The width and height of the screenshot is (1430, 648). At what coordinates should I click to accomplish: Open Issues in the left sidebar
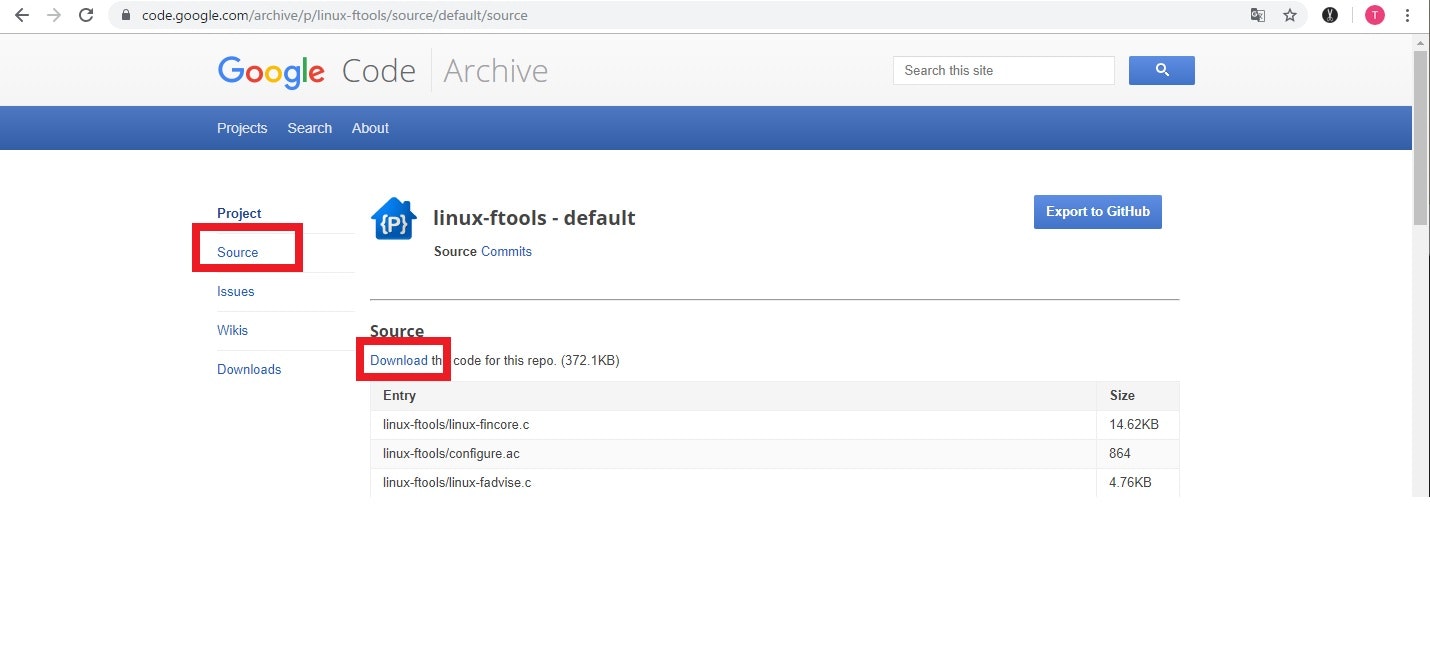(235, 291)
